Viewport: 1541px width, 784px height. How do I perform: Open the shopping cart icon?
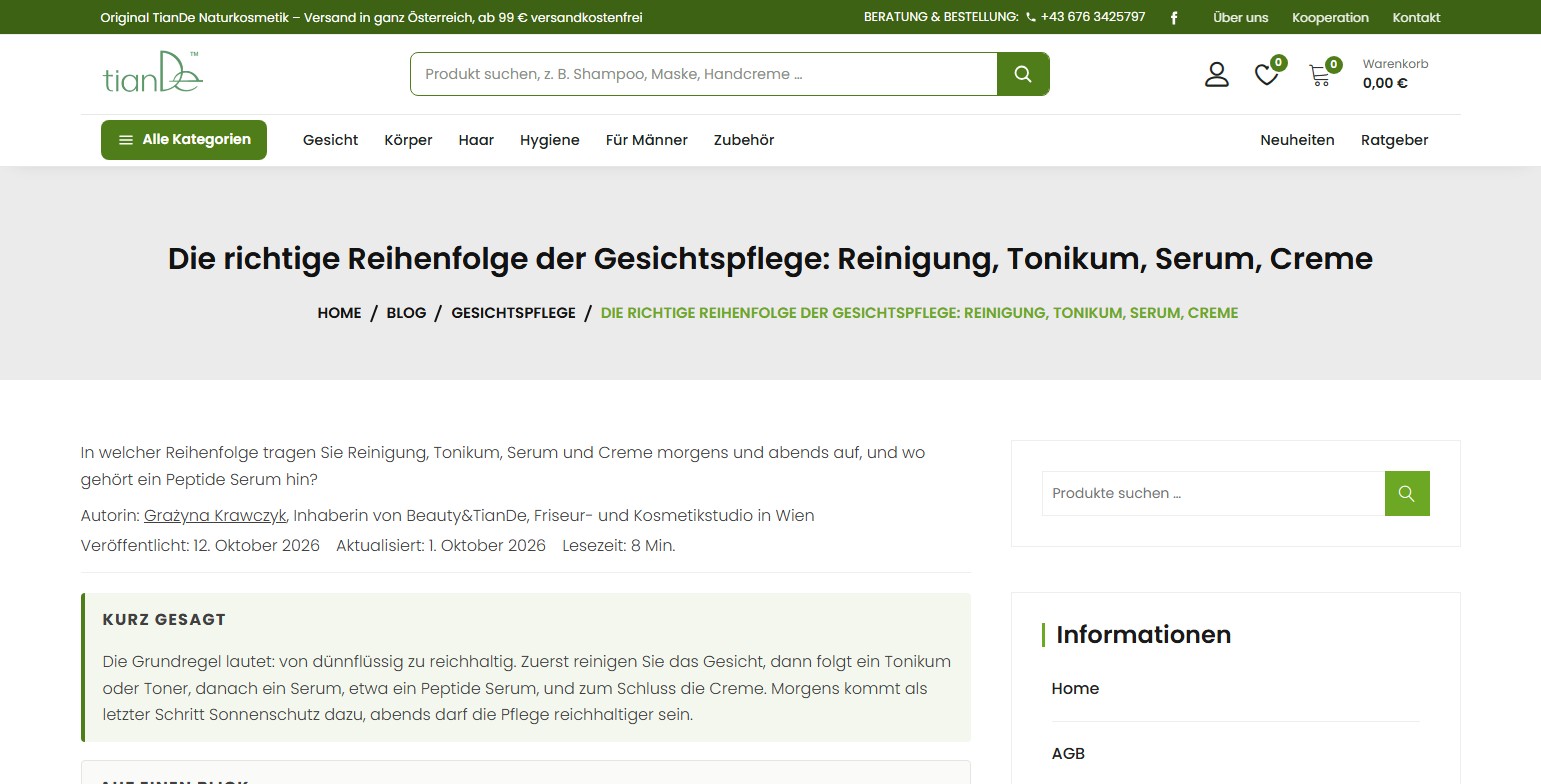pyautogui.click(x=1320, y=75)
